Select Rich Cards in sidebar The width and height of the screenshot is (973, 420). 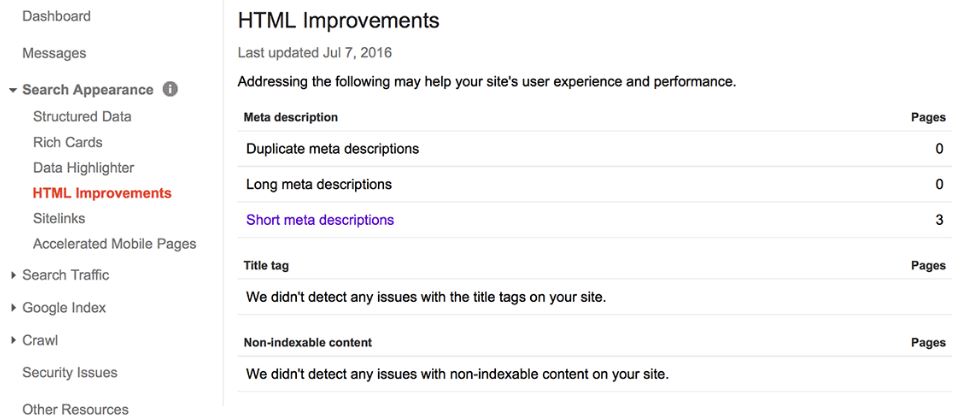click(x=67, y=142)
